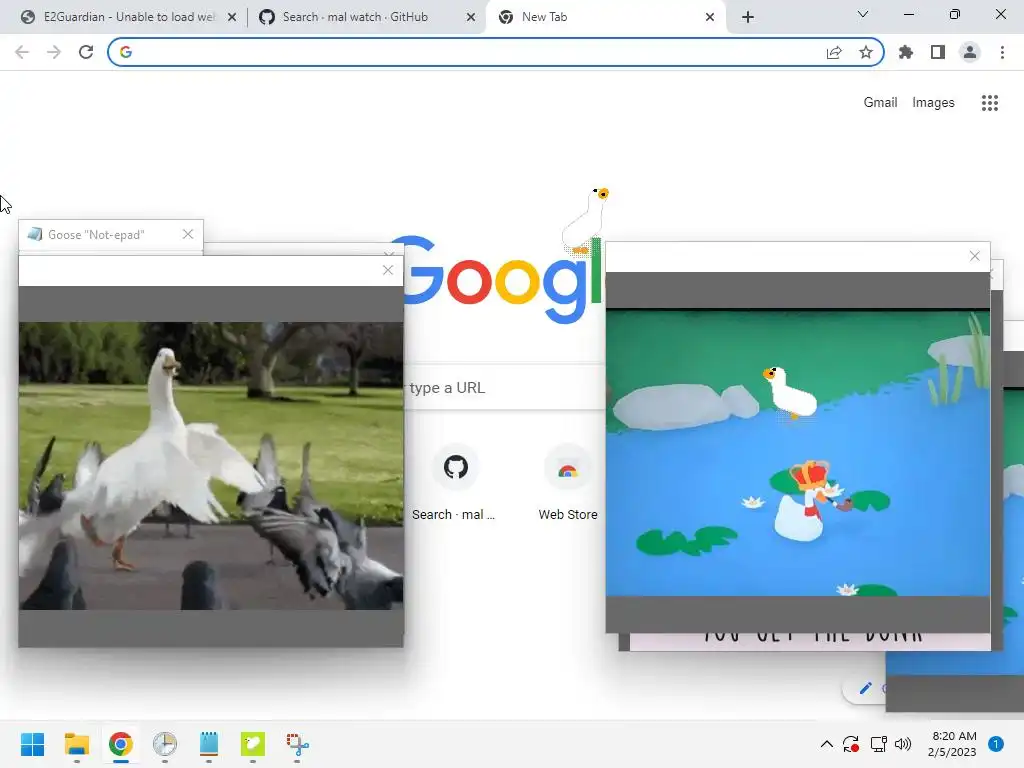The height and width of the screenshot is (768, 1024).
Task: Open the clock app on the taskbar
Action: coord(165,744)
